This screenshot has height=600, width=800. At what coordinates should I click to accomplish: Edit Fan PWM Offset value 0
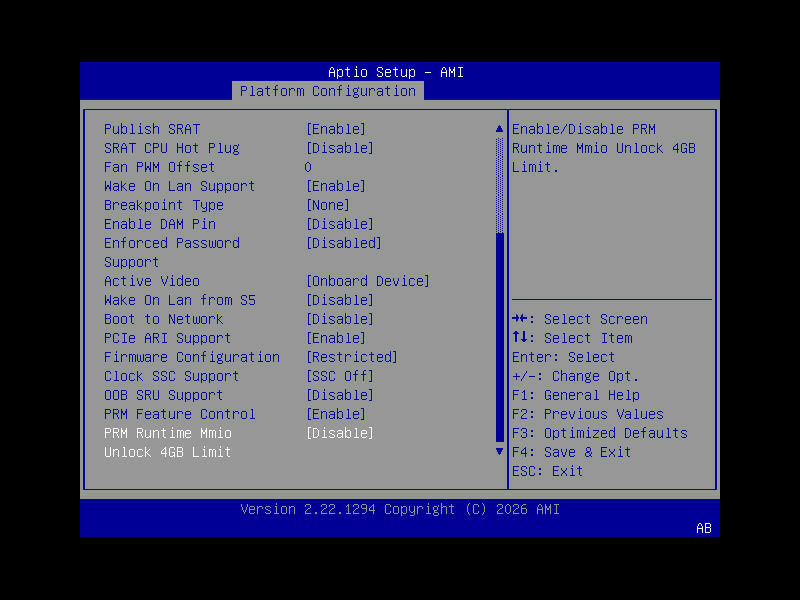pos(308,167)
